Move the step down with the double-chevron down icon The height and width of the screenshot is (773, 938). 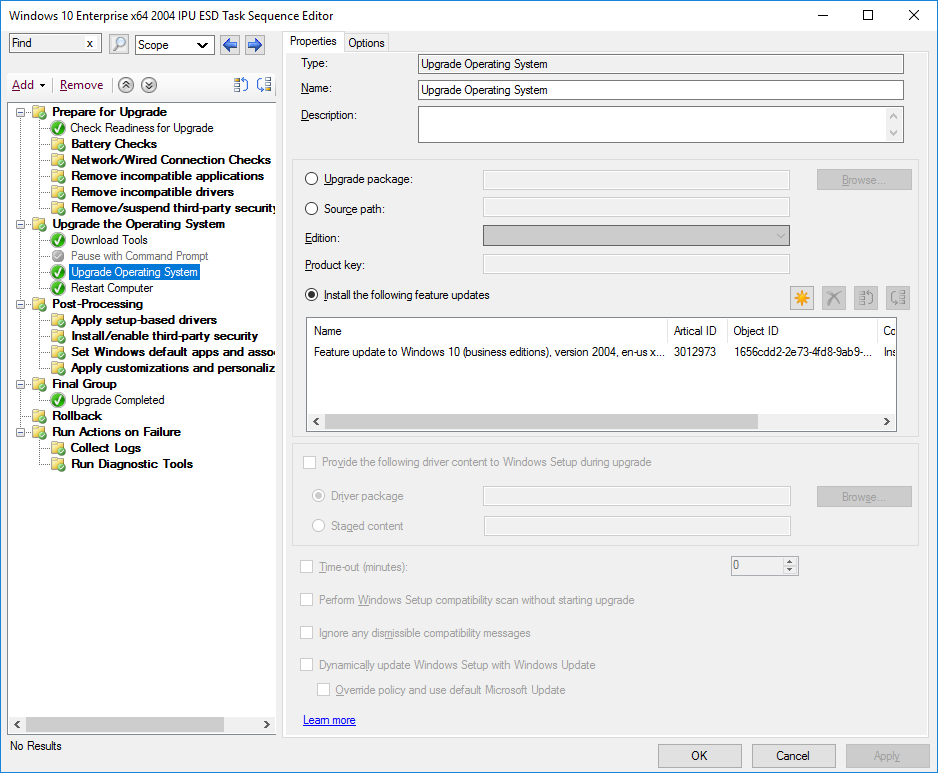(x=149, y=85)
